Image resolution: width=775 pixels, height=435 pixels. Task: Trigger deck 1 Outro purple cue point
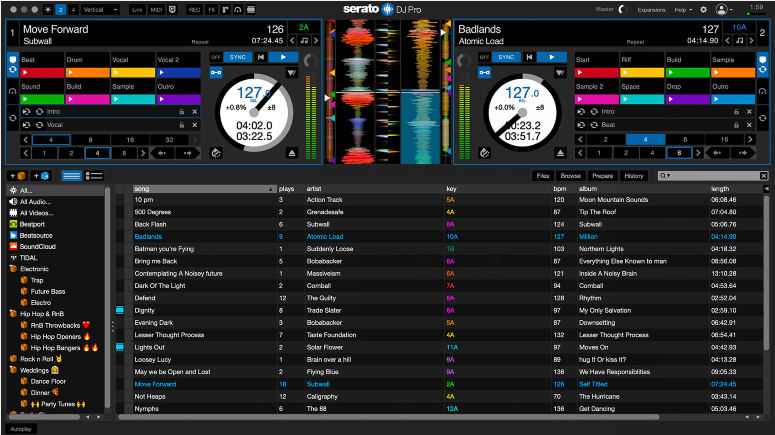(x=178, y=99)
